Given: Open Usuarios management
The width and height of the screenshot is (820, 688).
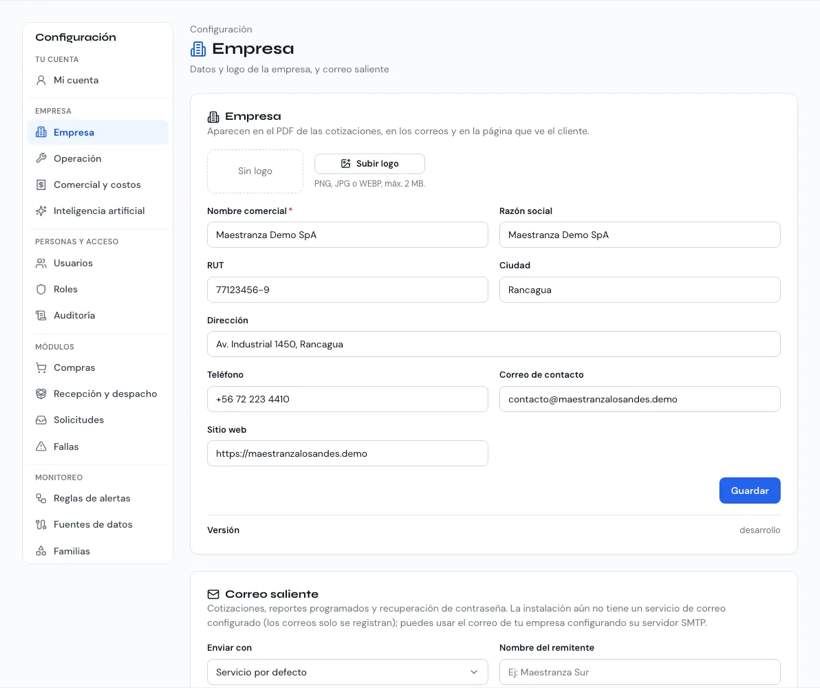Looking at the screenshot, I should pos(98,263).
